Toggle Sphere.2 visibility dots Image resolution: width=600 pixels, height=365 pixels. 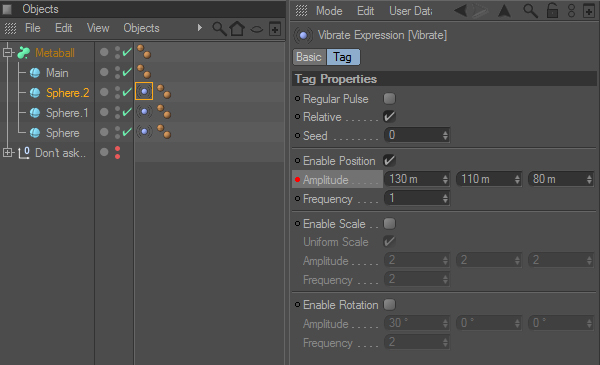[117, 92]
